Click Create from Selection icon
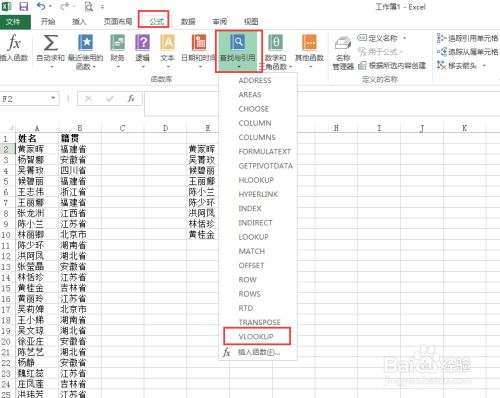Viewport: 500px width, 398px height. coord(362,65)
